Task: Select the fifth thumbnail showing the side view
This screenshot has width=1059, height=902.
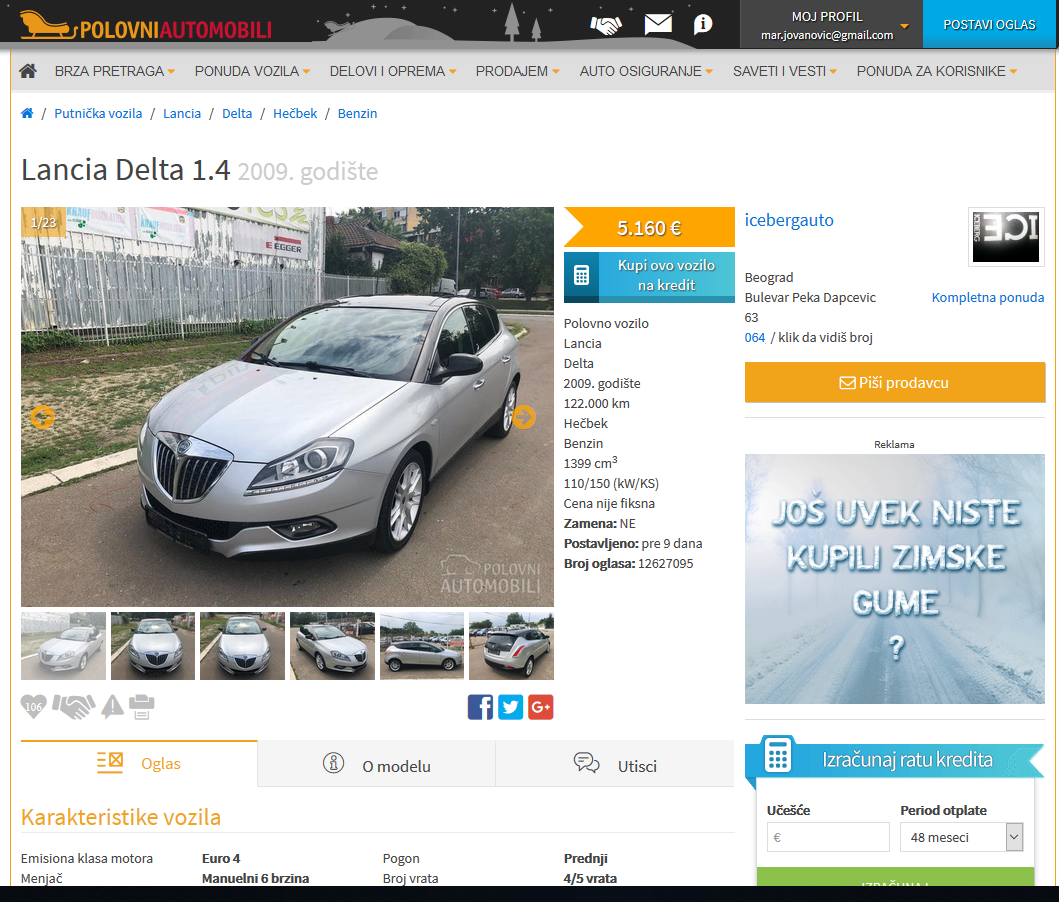Action: click(422, 646)
